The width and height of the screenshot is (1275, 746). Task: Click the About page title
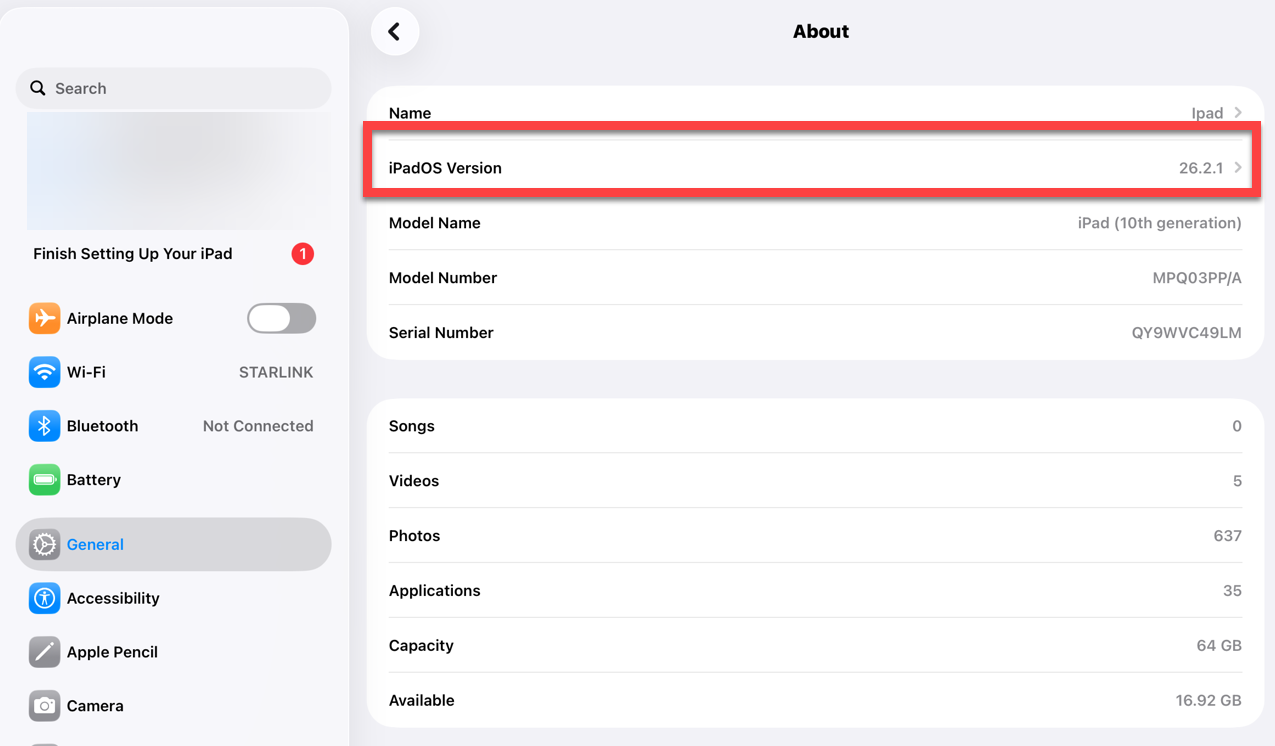pyautogui.click(x=821, y=32)
